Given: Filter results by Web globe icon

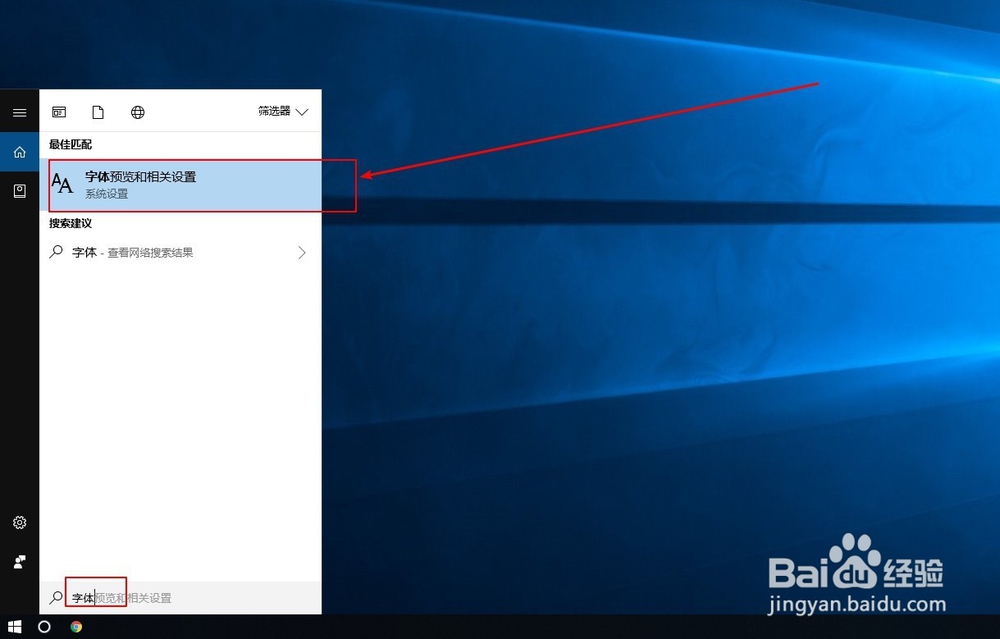Looking at the screenshot, I should pyautogui.click(x=138, y=112).
